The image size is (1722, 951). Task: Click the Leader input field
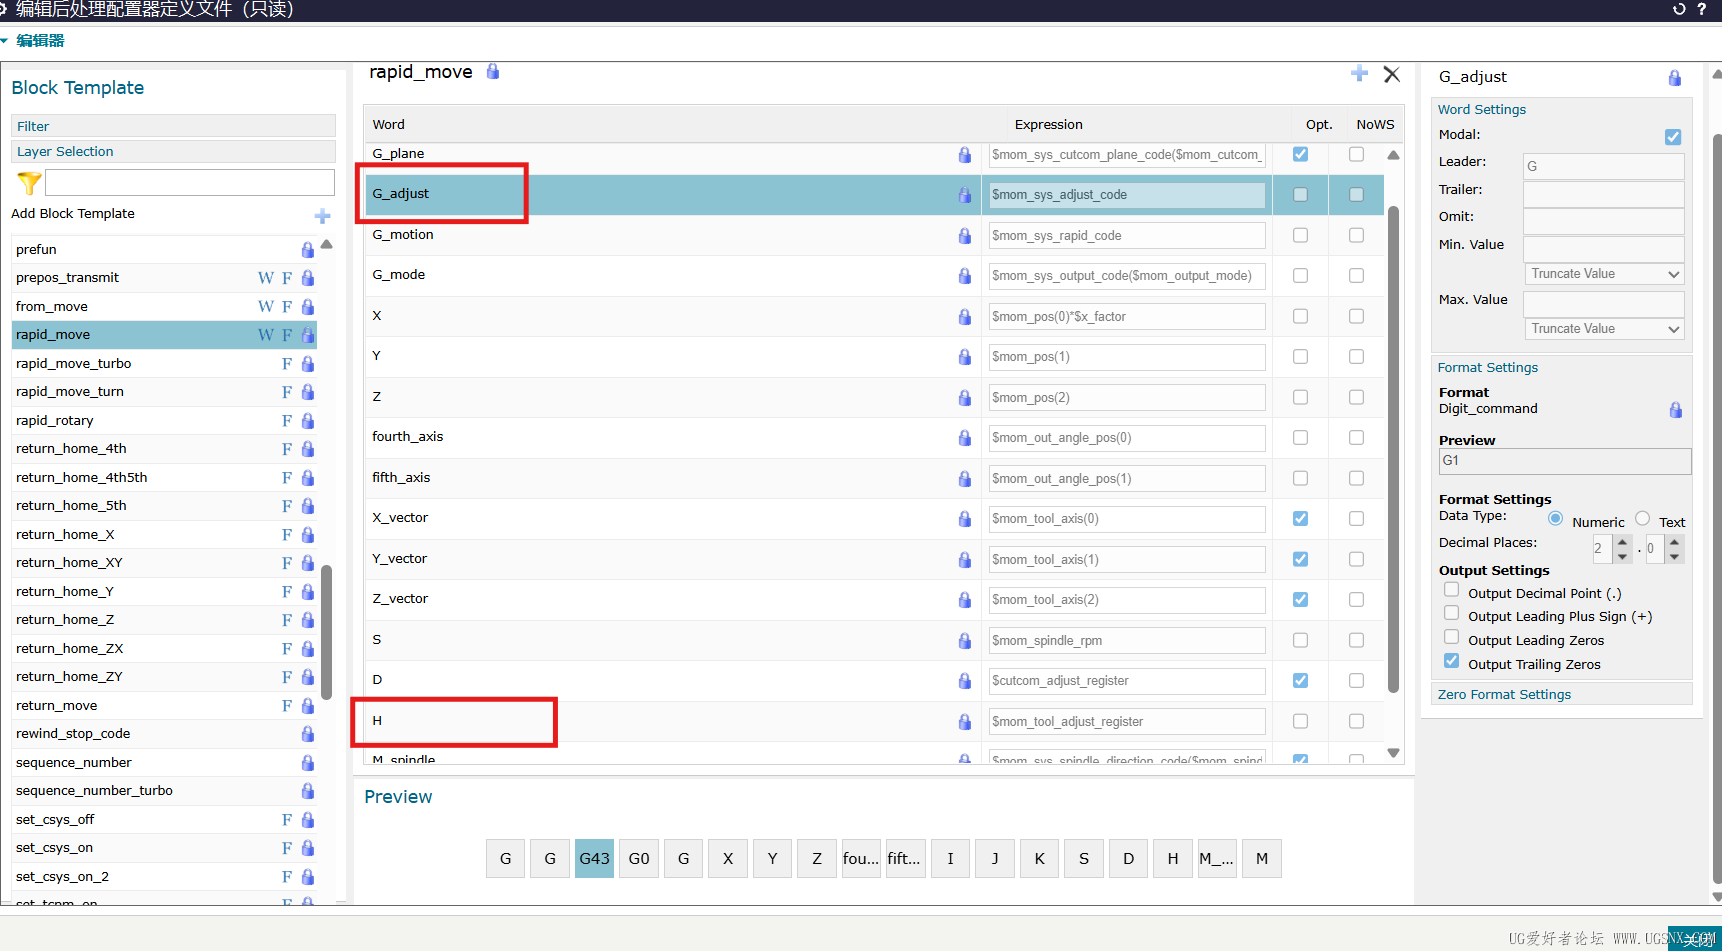point(1603,166)
